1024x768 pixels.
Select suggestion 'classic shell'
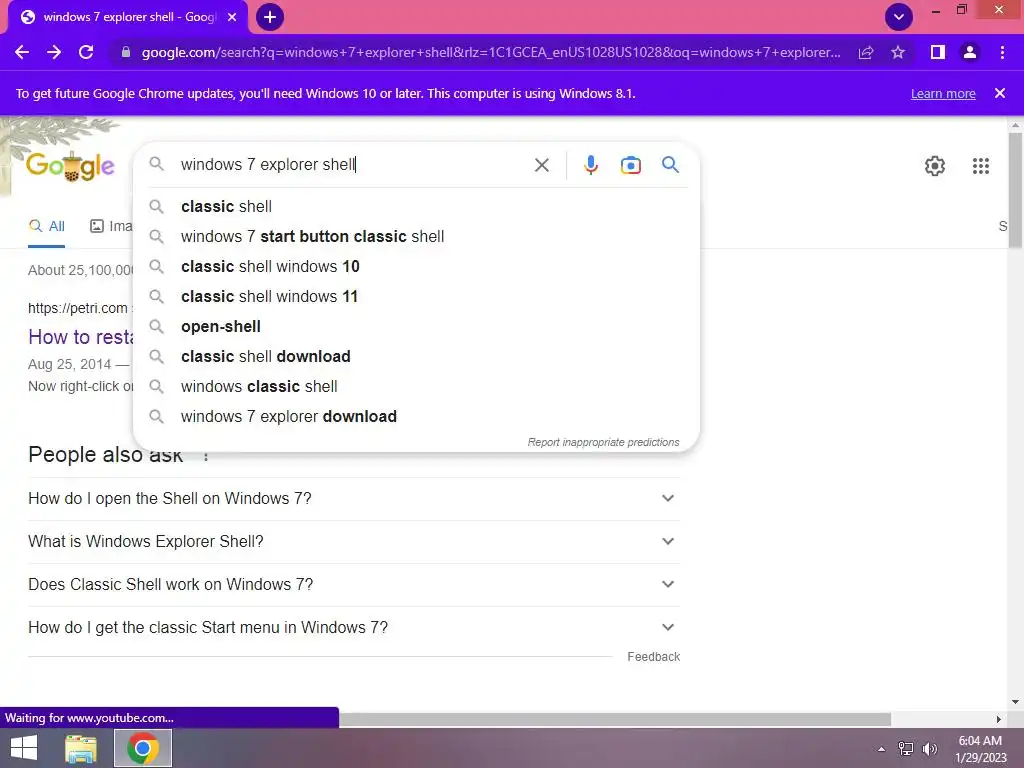pyautogui.click(x=416, y=206)
